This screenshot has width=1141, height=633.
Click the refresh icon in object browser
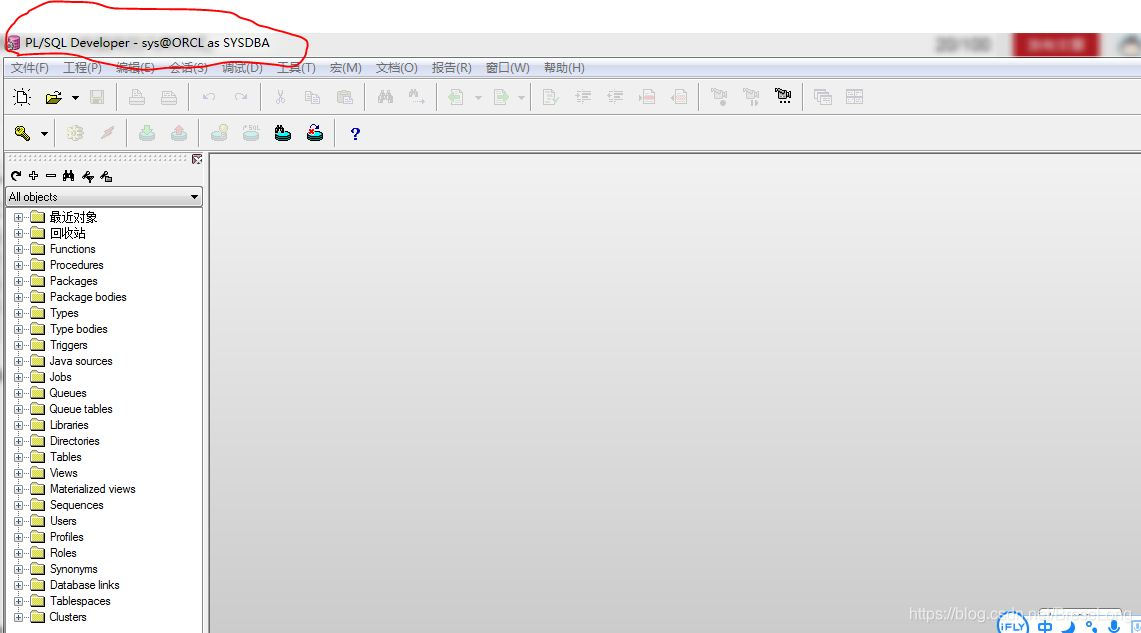click(x=16, y=176)
